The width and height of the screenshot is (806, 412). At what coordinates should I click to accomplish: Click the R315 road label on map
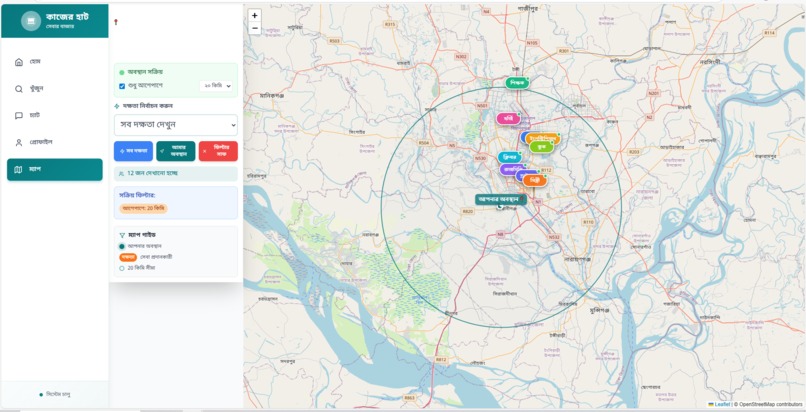click(390, 24)
